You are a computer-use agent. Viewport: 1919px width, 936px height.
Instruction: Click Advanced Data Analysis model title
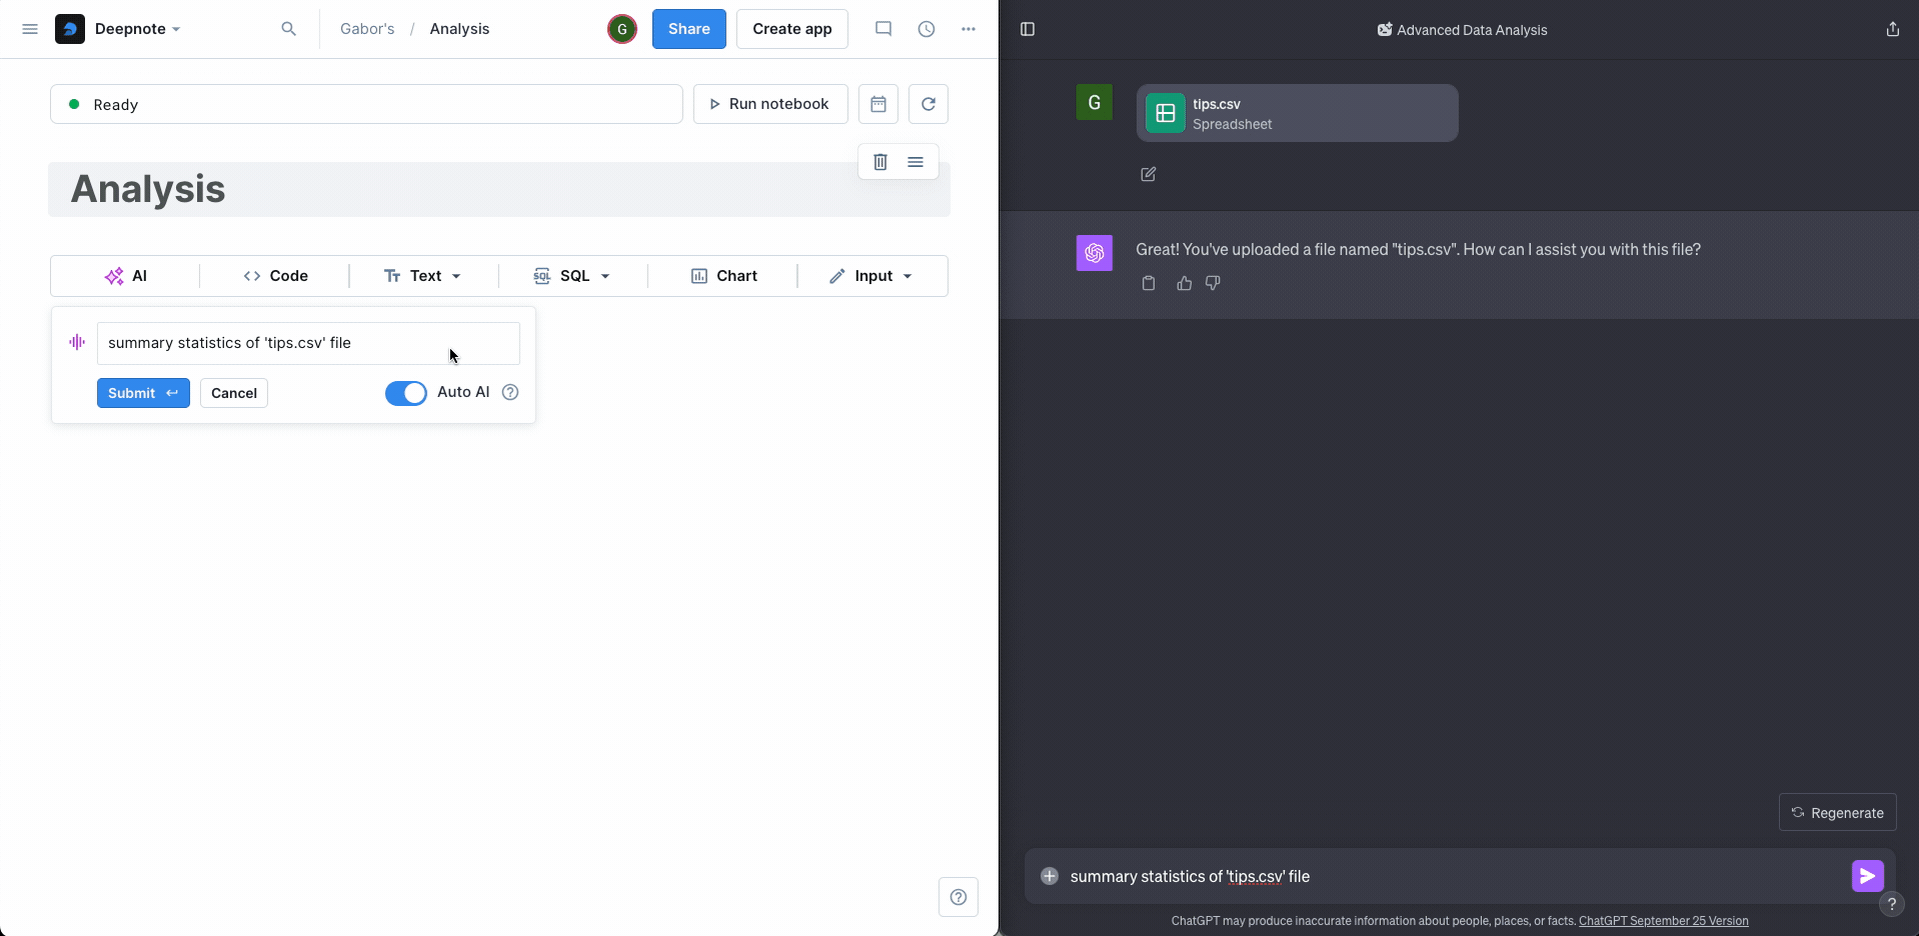(x=1462, y=30)
